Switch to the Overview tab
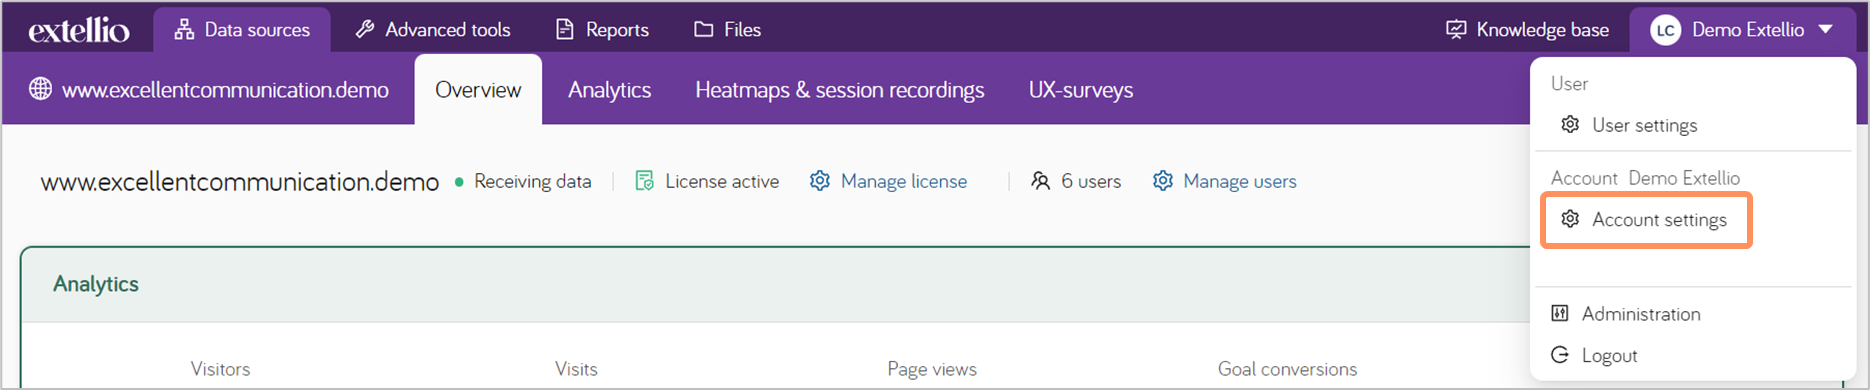Image resolution: width=1870 pixels, height=390 pixels. 478,90
